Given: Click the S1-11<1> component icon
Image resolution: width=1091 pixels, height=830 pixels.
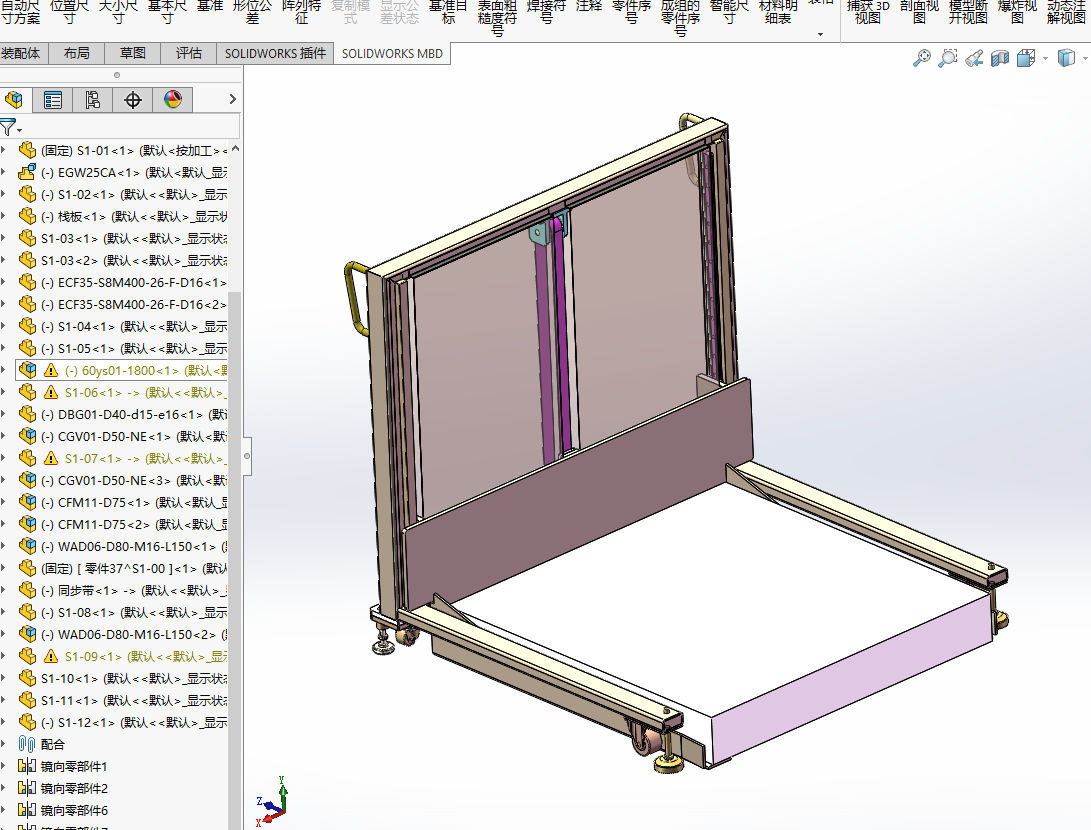Looking at the screenshot, I should coord(27,700).
